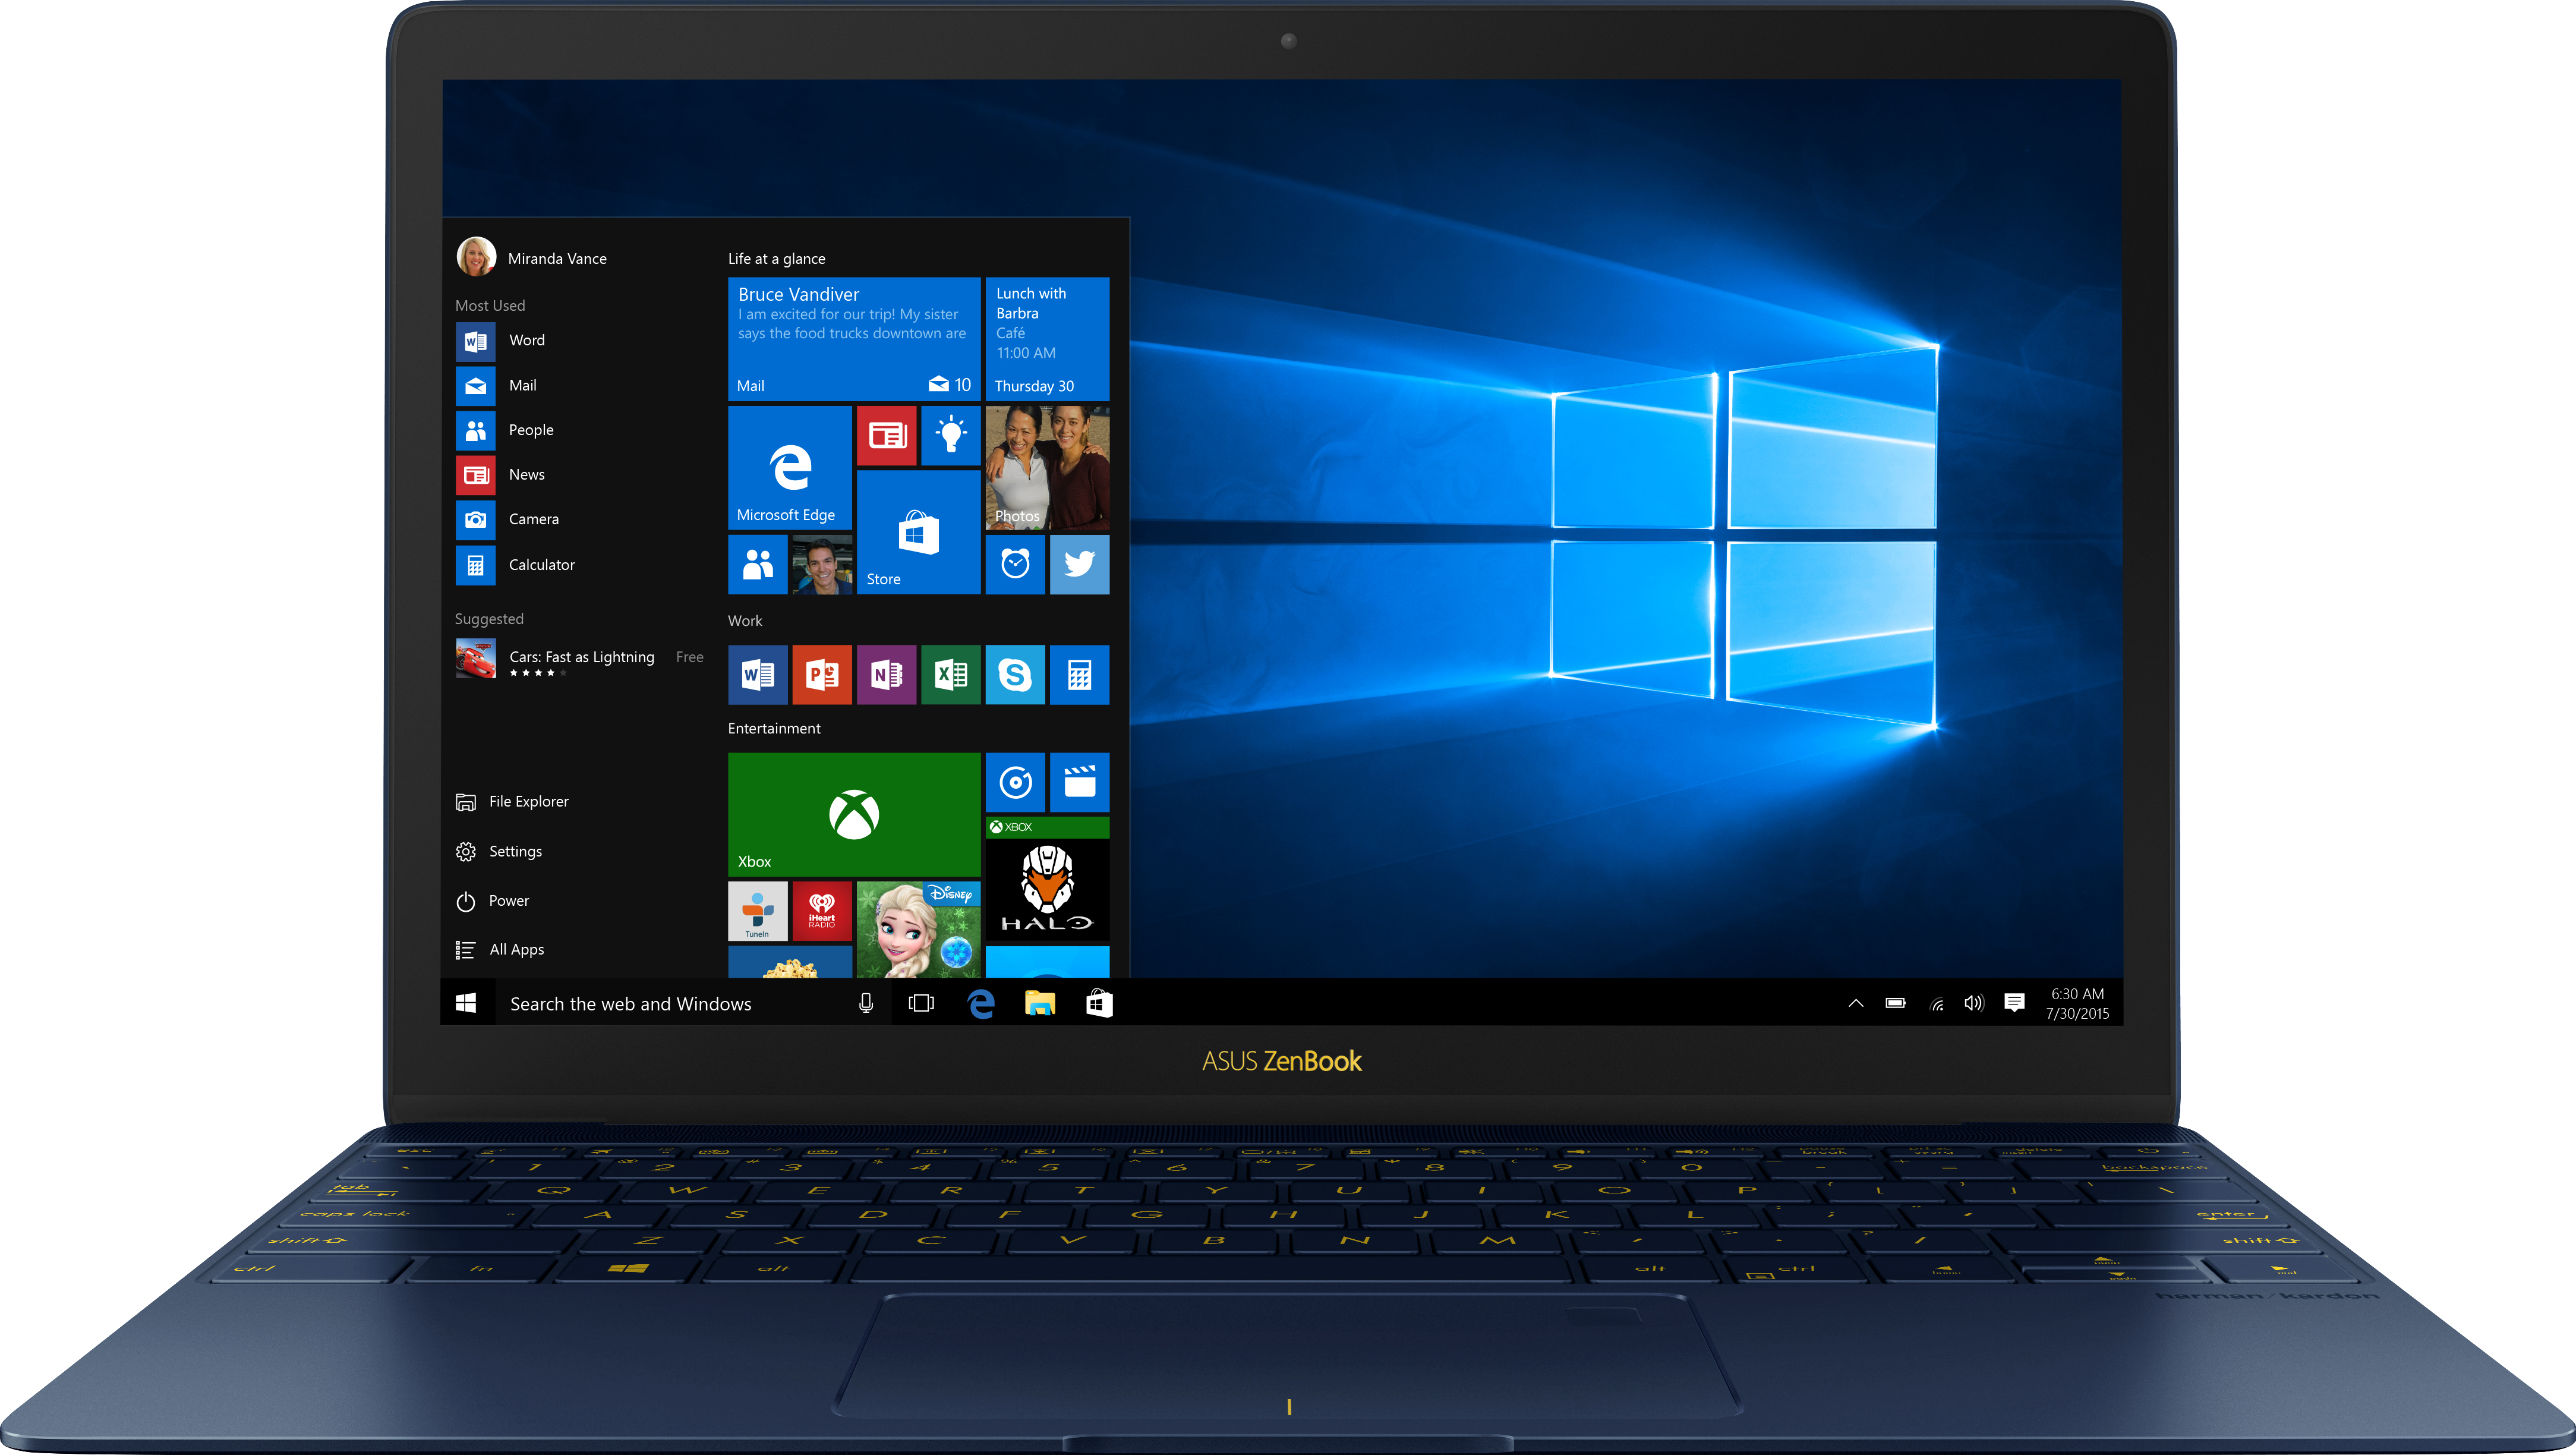Launch the Skype tile in the Work group
The height and width of the screenshot is (1455, 2576).
pos(1015,674)
